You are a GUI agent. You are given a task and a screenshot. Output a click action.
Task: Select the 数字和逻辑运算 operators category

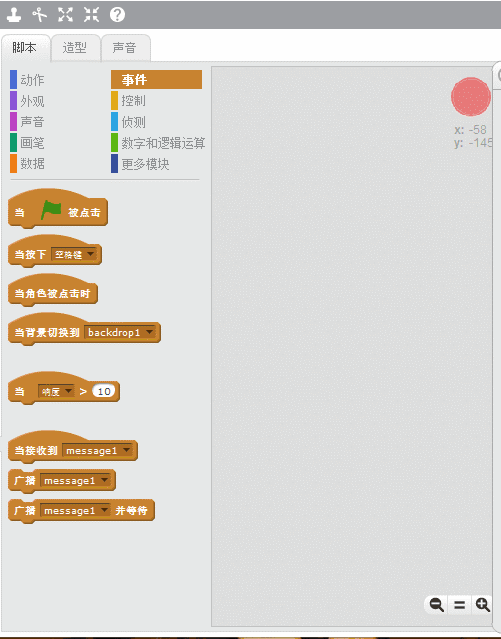(158, 143)
